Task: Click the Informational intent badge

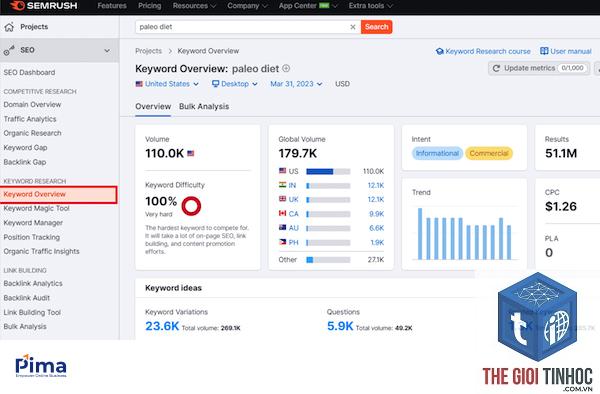Action: pos(437,153)
